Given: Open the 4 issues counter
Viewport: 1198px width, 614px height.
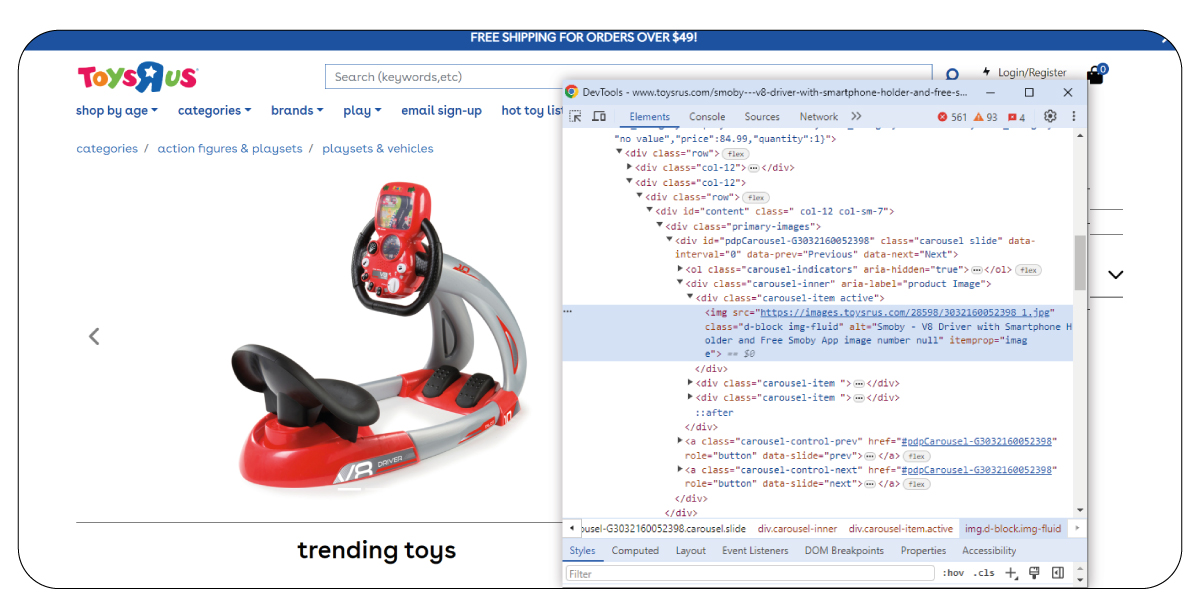Looking at the screenshot, I should tap(1016, 117).
